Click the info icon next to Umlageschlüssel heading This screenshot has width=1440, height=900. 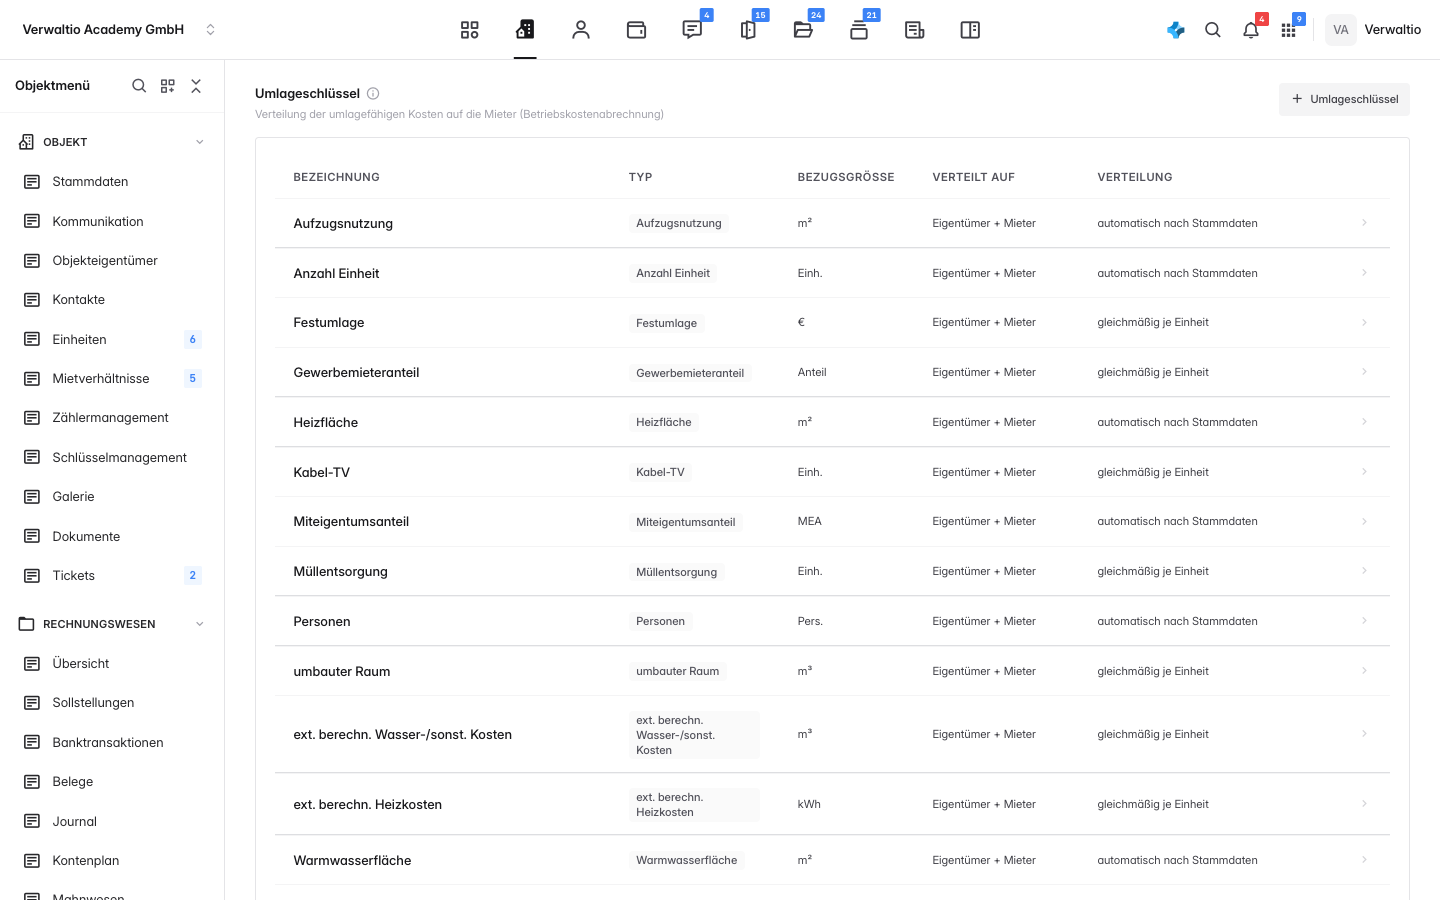[373, 94]
